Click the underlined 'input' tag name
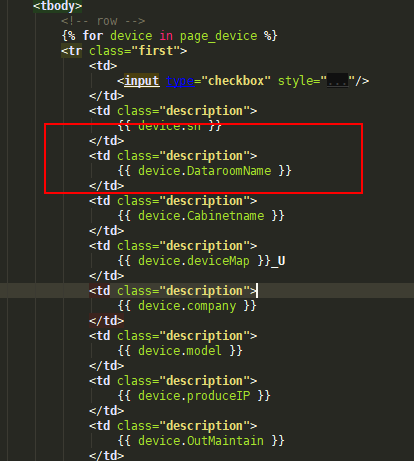Image resolution: width=414 pixels, height=461 pixels. 142,81
